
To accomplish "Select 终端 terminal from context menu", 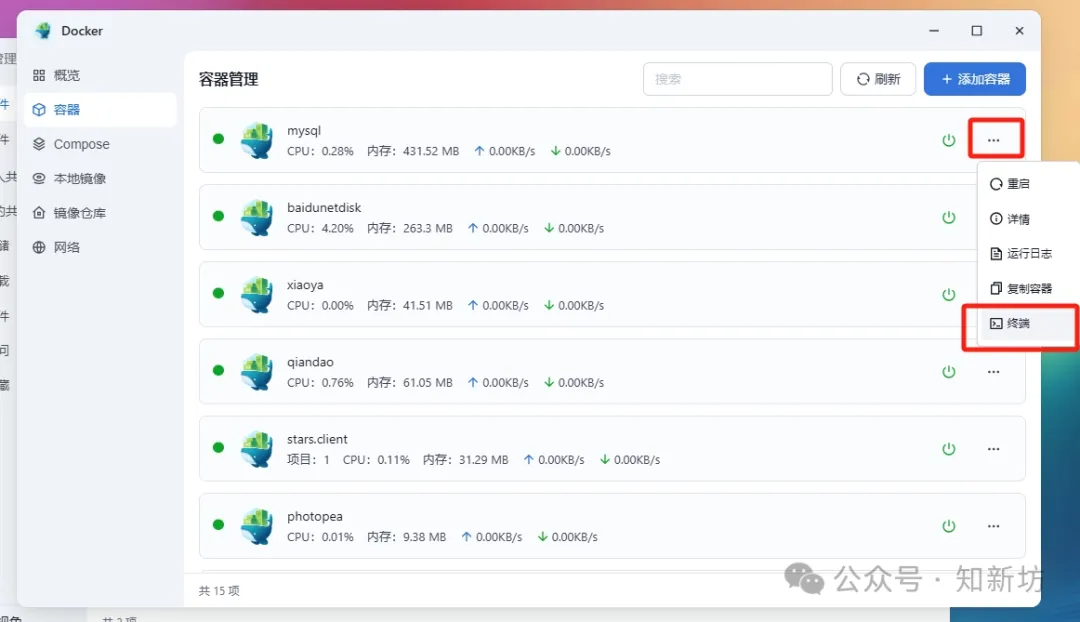I will 1018,324.
